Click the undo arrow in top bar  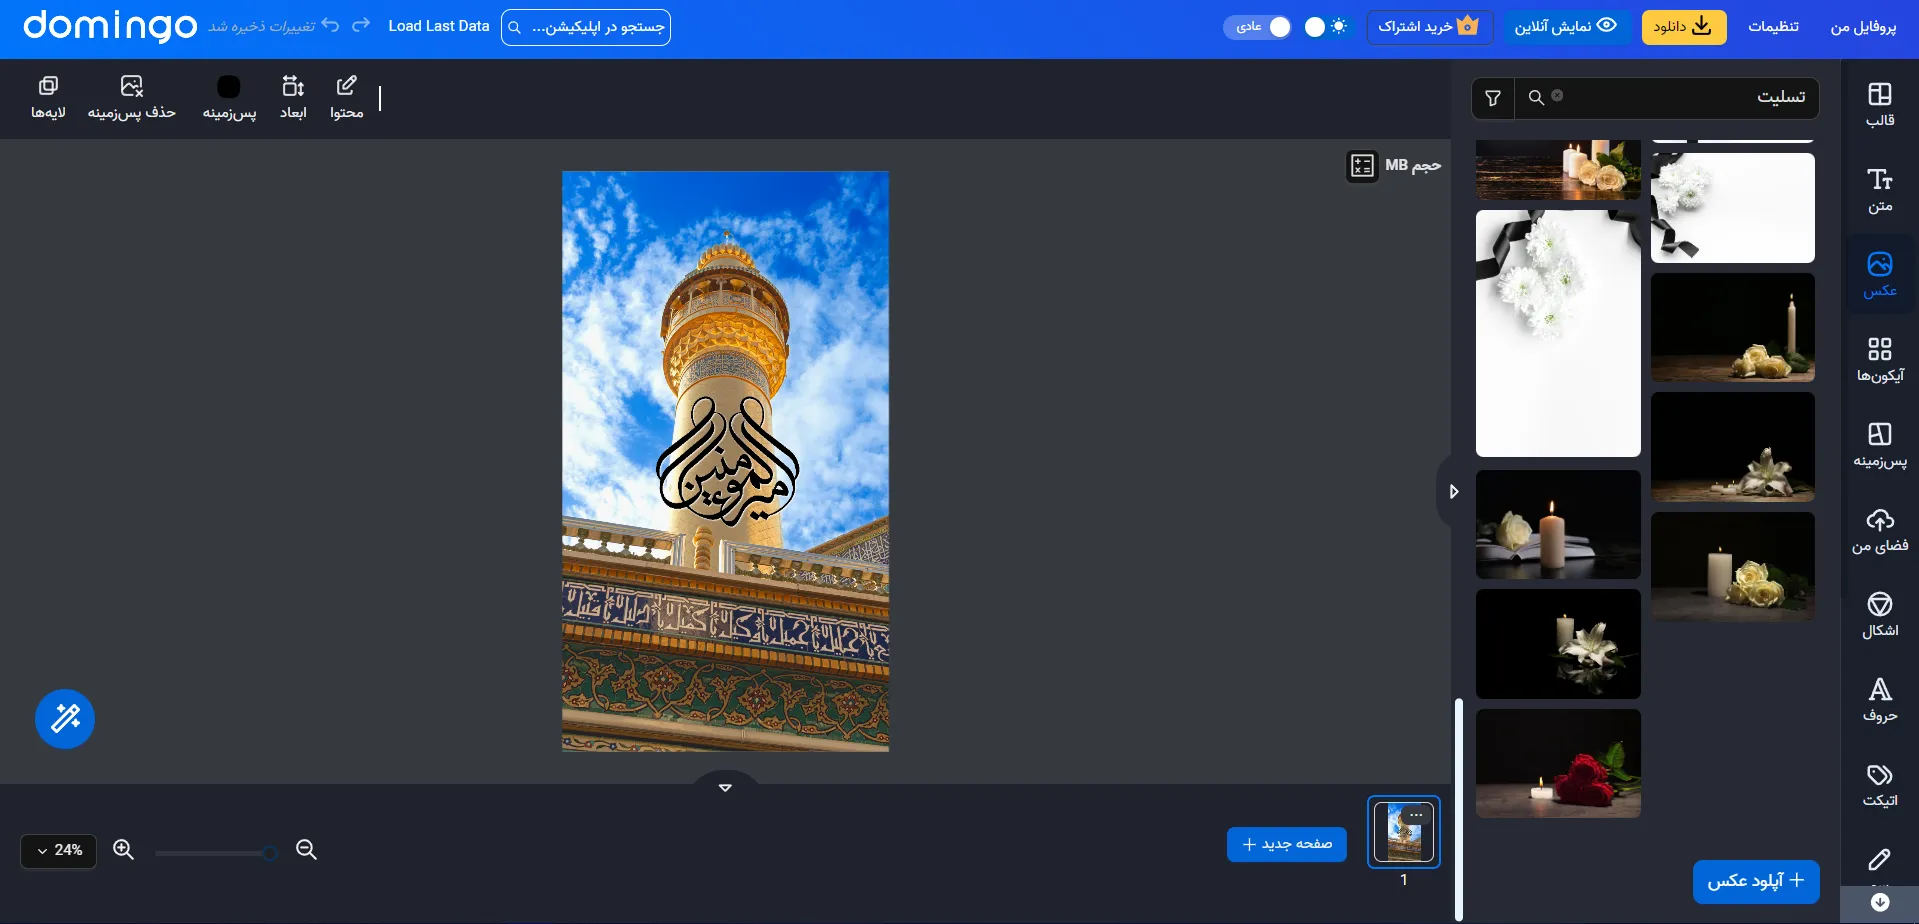click(x=331, y=25)
